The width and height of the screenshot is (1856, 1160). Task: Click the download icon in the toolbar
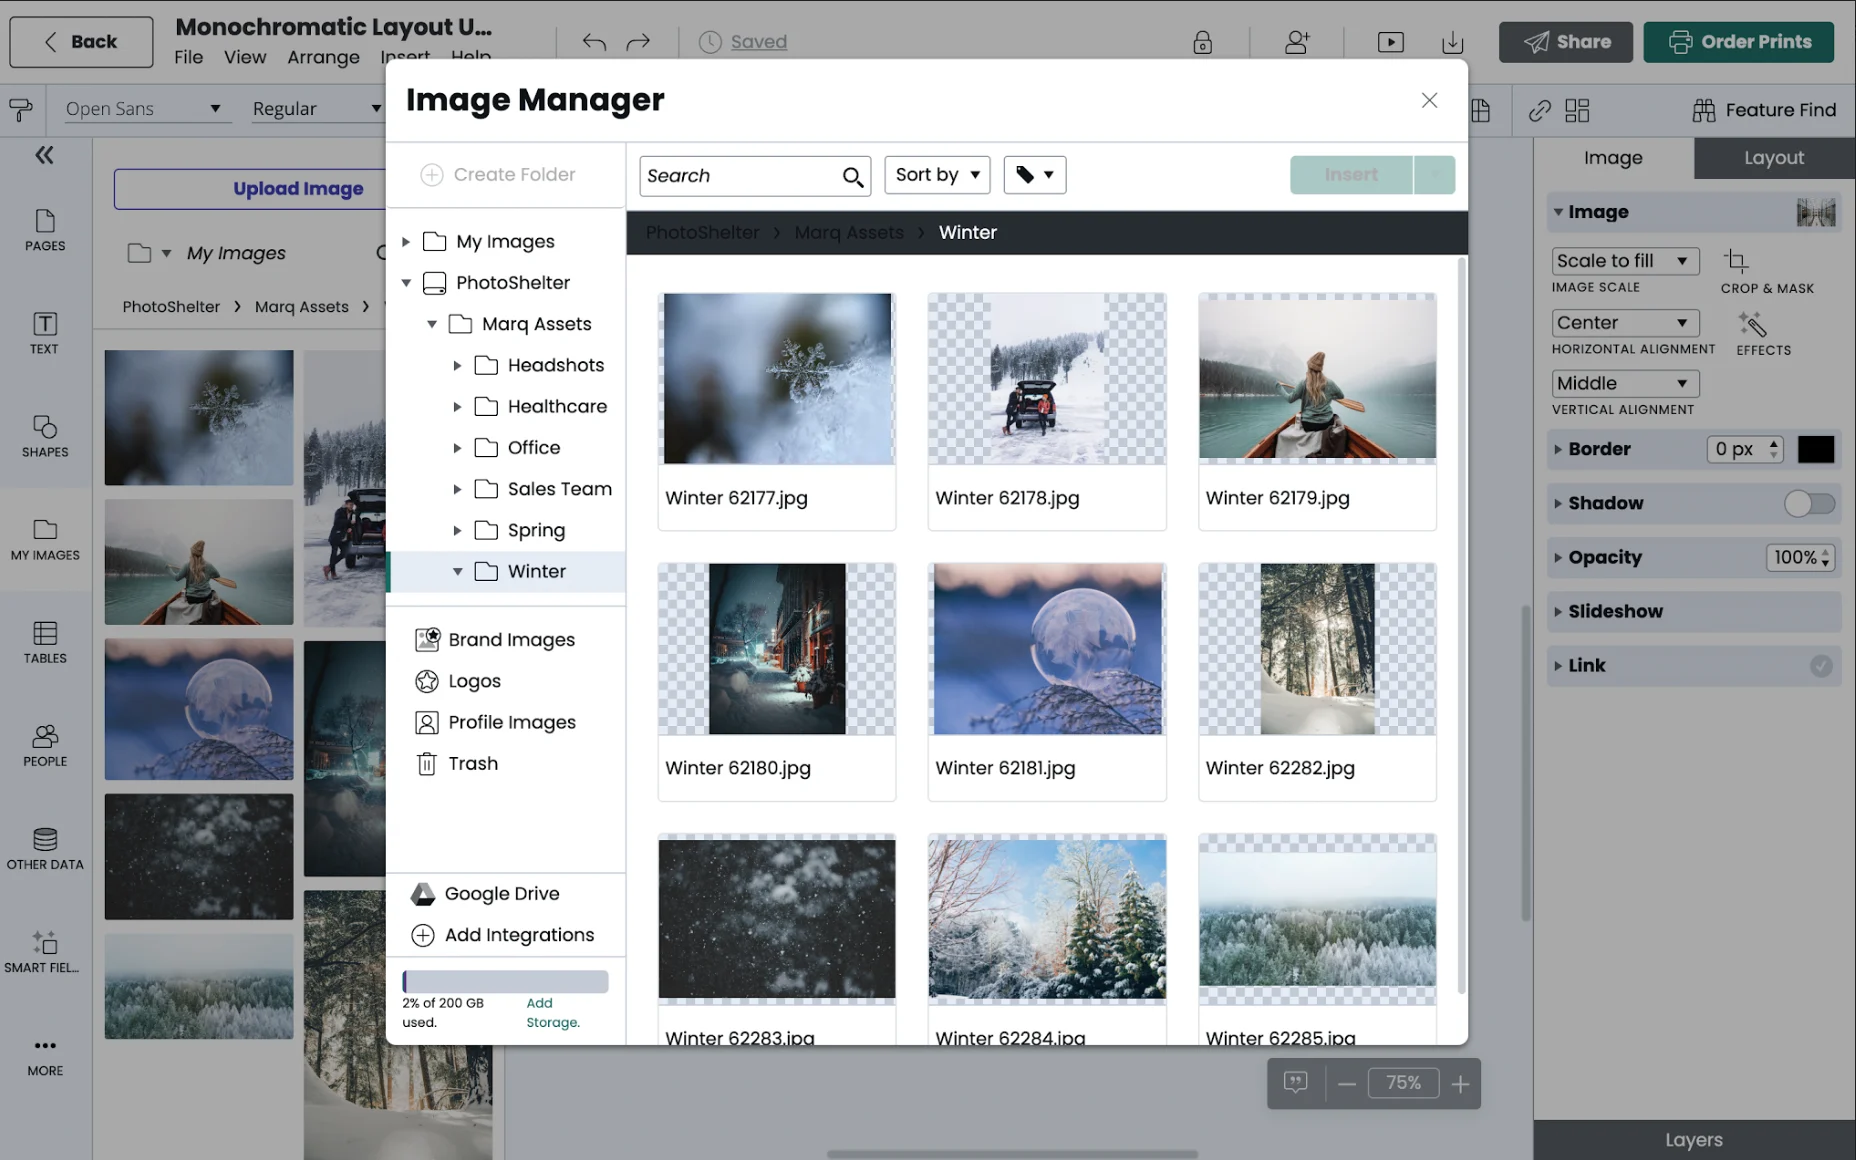(1452, 41)
